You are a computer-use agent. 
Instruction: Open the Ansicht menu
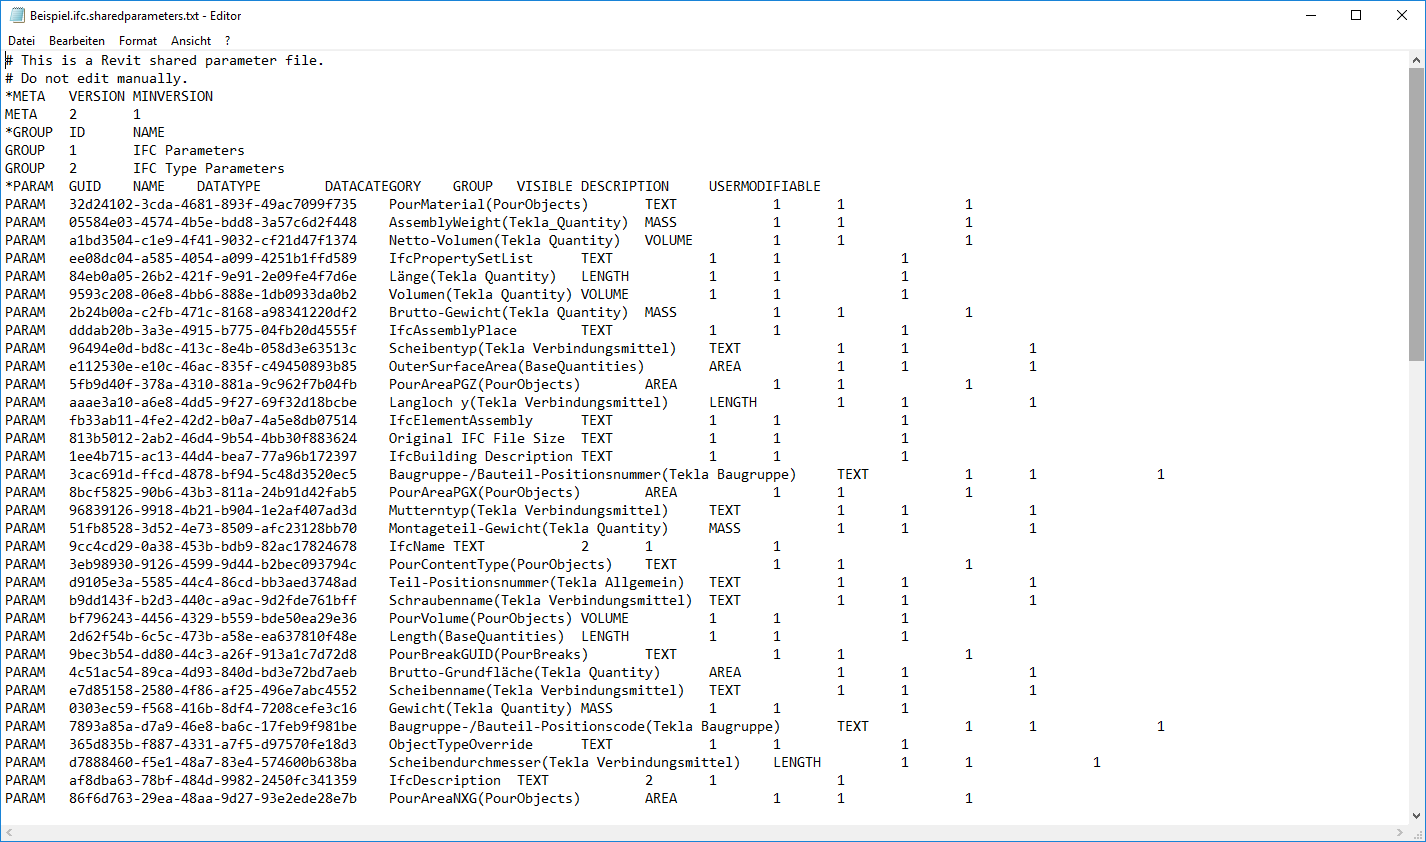click(x=191, y=41)
